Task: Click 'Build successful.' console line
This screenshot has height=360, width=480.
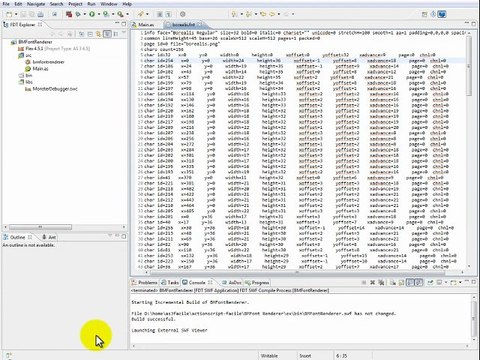Action: pos(153,319)
